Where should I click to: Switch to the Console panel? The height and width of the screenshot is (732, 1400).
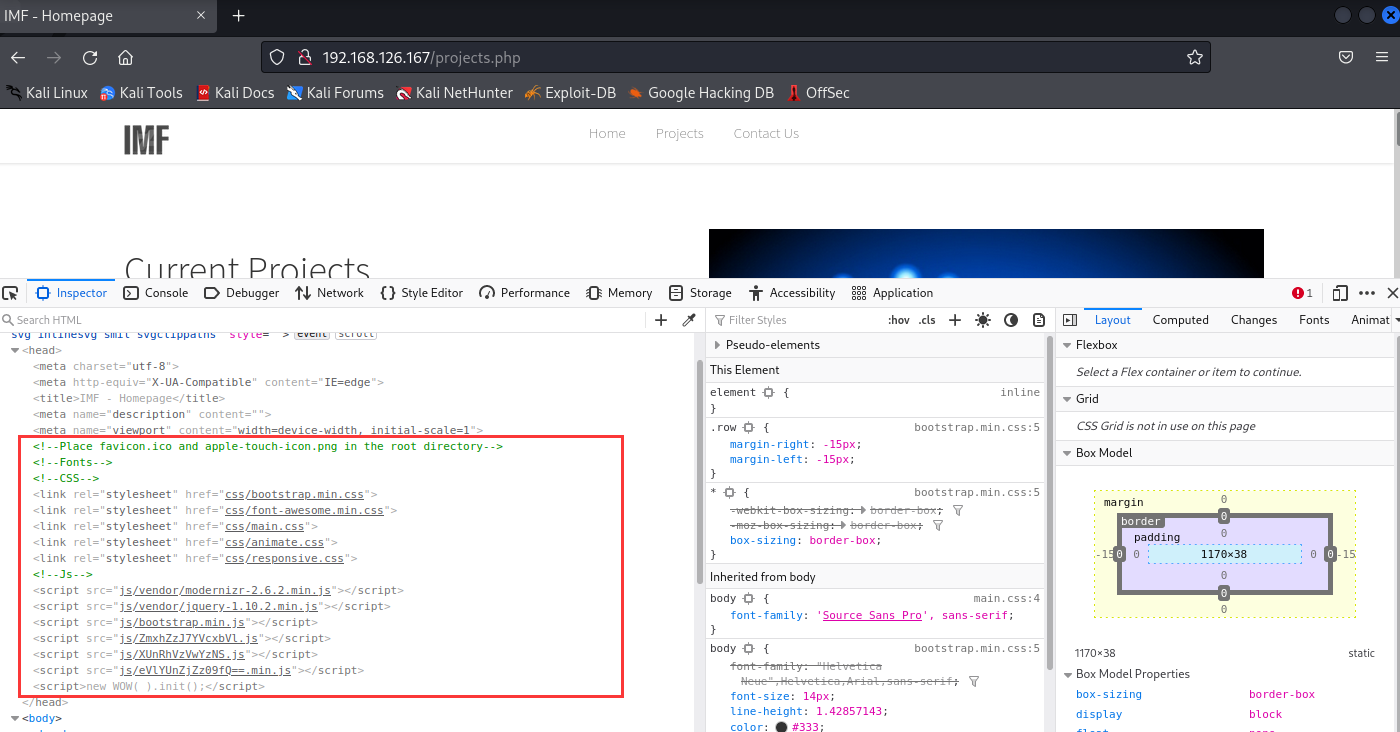155,293
